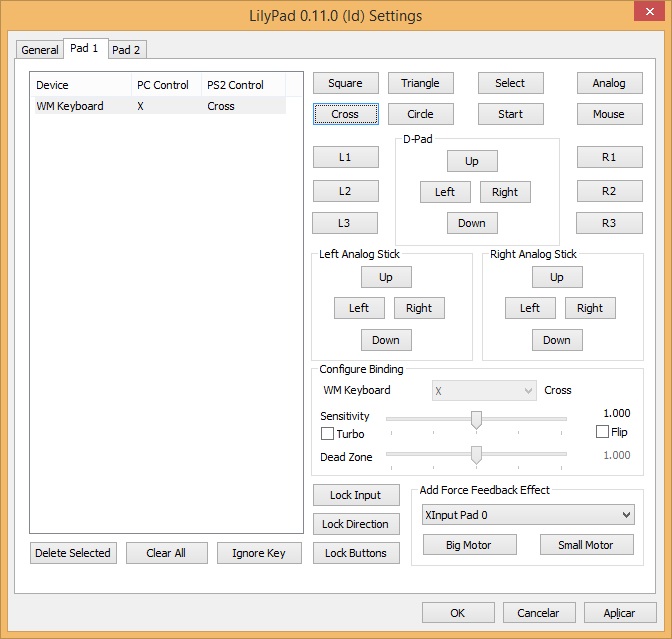Click the Cross binding button
The height and width of the screenshot is (639, 672).
pos(345,114)
